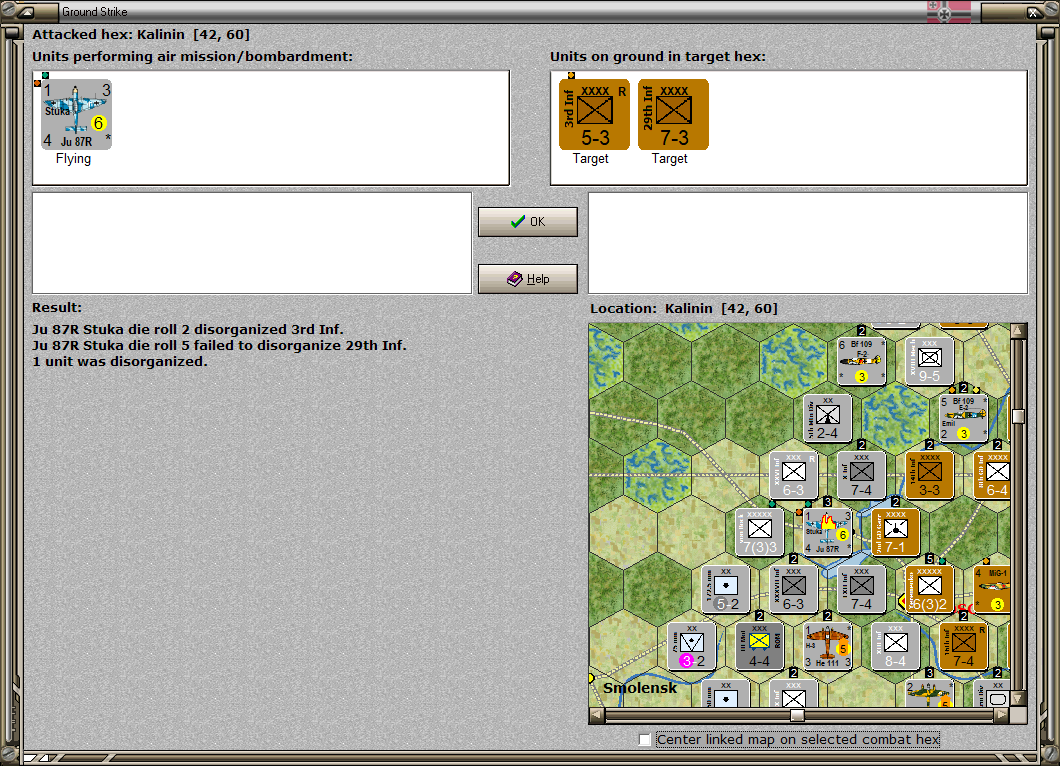
Task: Toggle Center linked map on selected combat hex
Action: pos(645,740)
